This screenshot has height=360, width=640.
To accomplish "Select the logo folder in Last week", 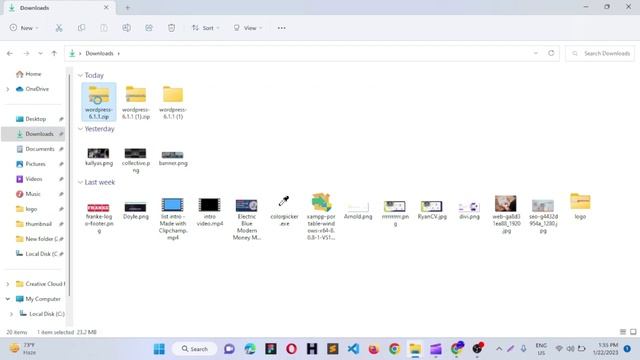I will [x=580, y=207].
